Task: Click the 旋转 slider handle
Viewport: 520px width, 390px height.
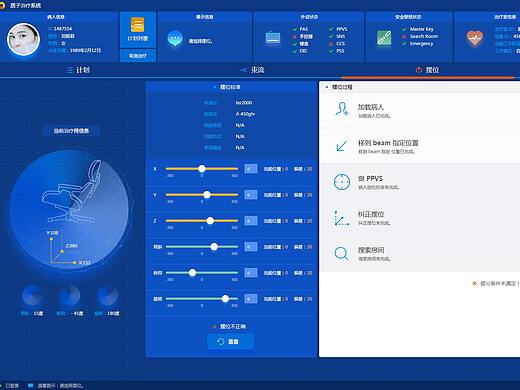Action: pyautogui.click(x=225, y=299)
